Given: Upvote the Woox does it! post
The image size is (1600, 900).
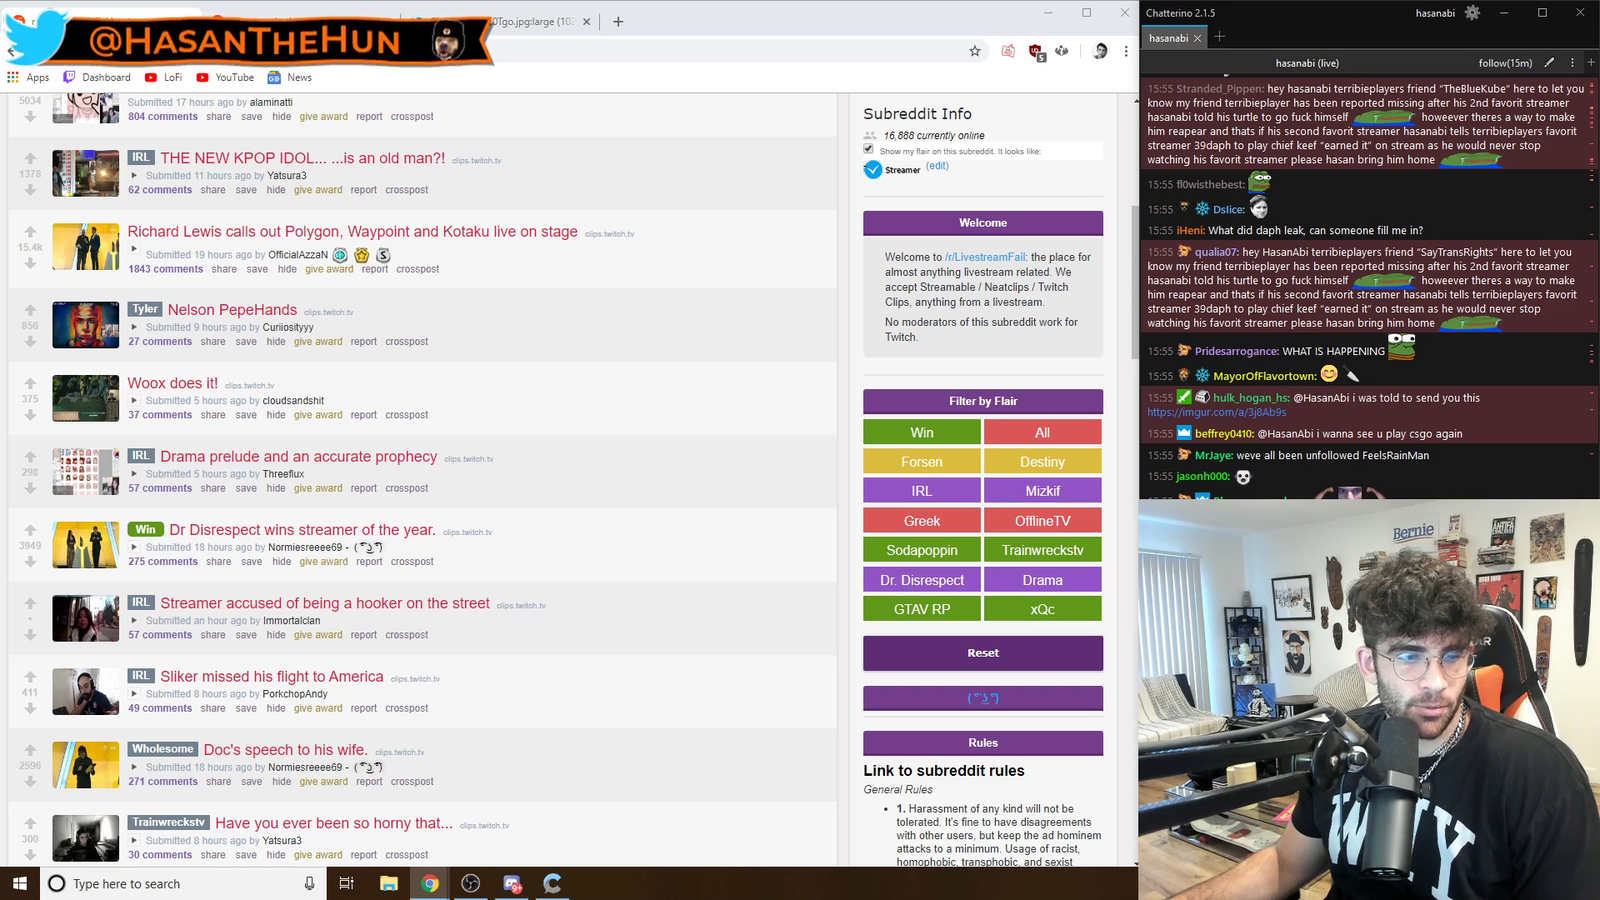Looking at the screenshot, I should tap(30, 383).
